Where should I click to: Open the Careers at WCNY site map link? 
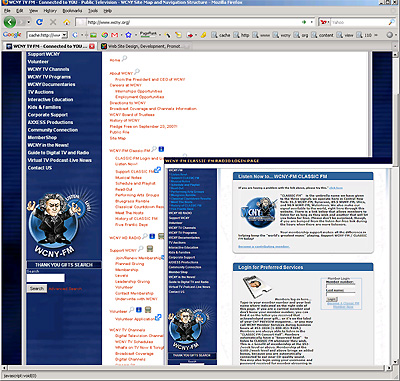[125, 85]
